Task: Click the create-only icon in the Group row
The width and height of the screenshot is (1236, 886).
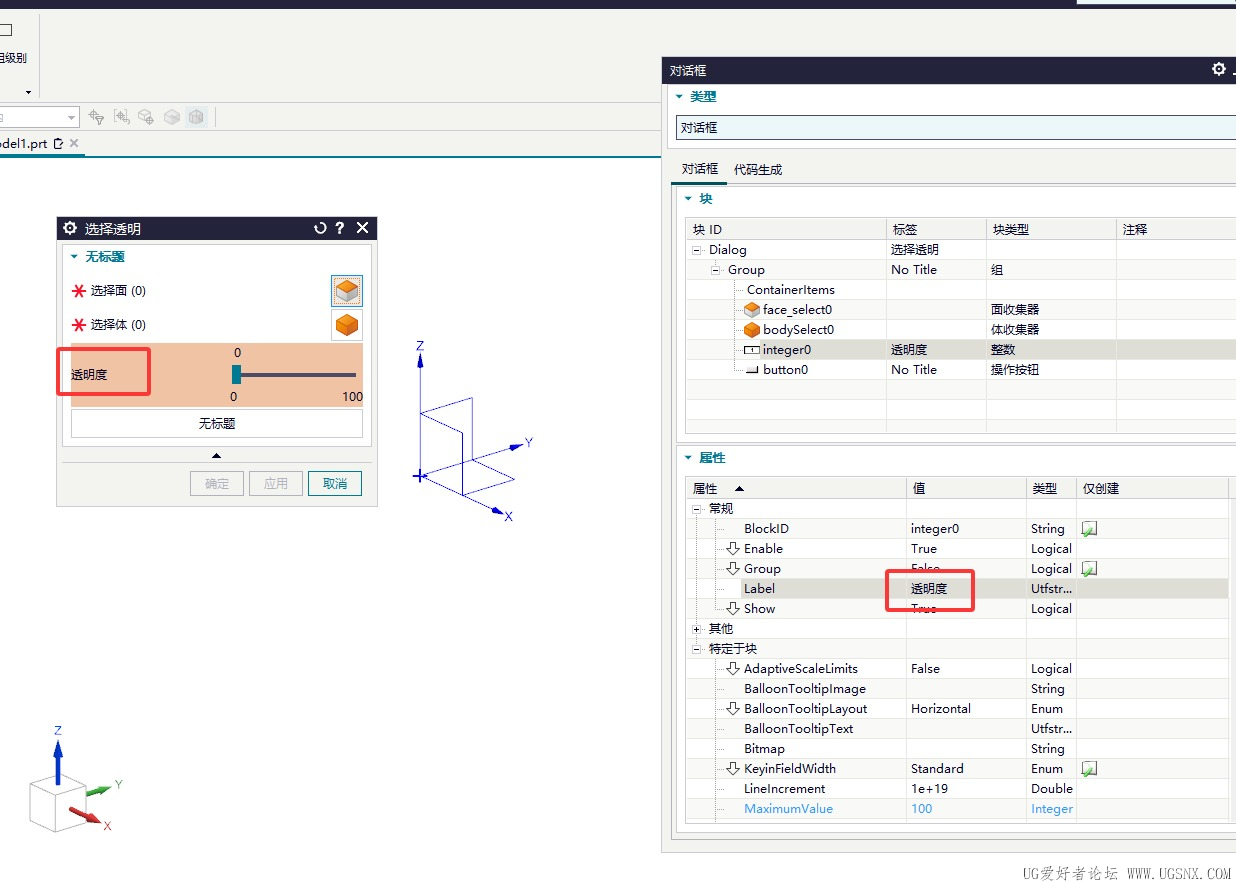Action: pos(1089,569)
